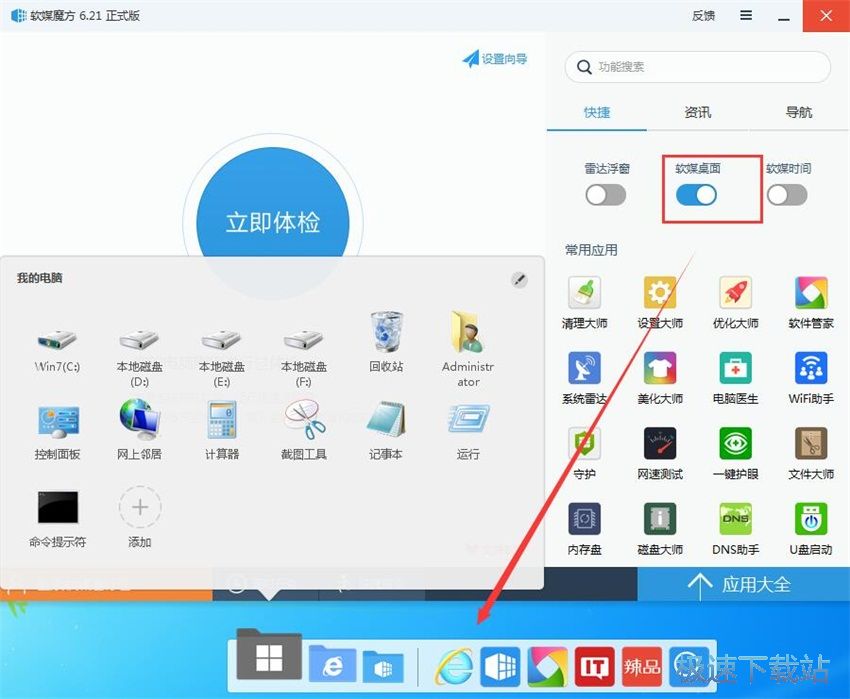
Task: Launch WiFi助手 icon
Action: [x=811, y=368]
